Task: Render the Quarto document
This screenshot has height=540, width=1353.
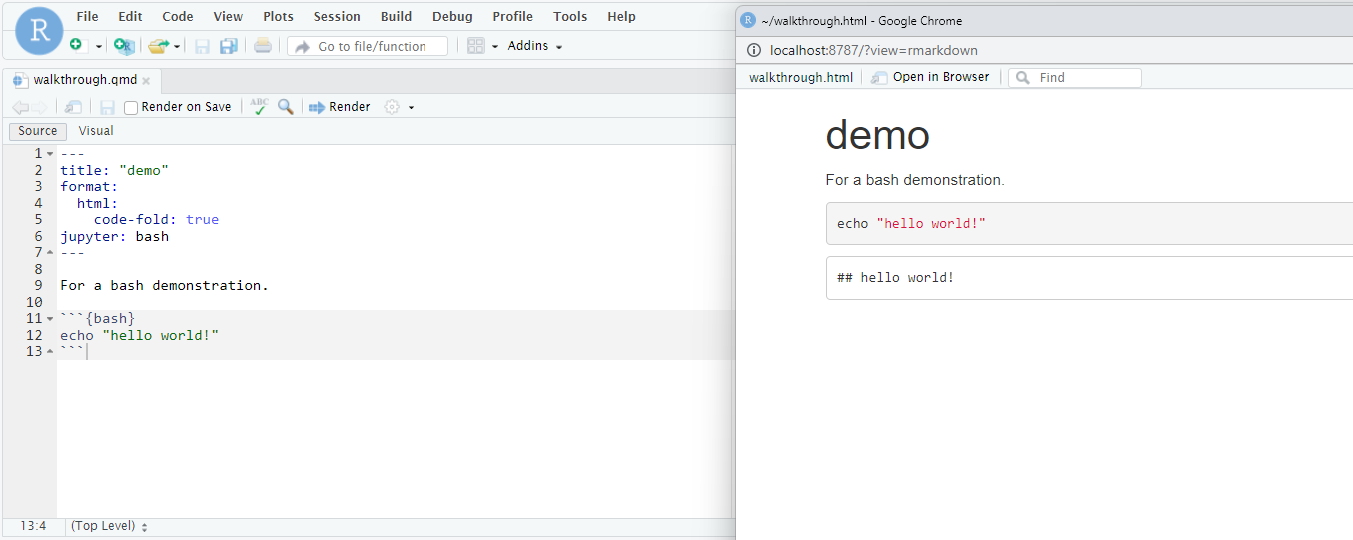Action: (340, 107)
